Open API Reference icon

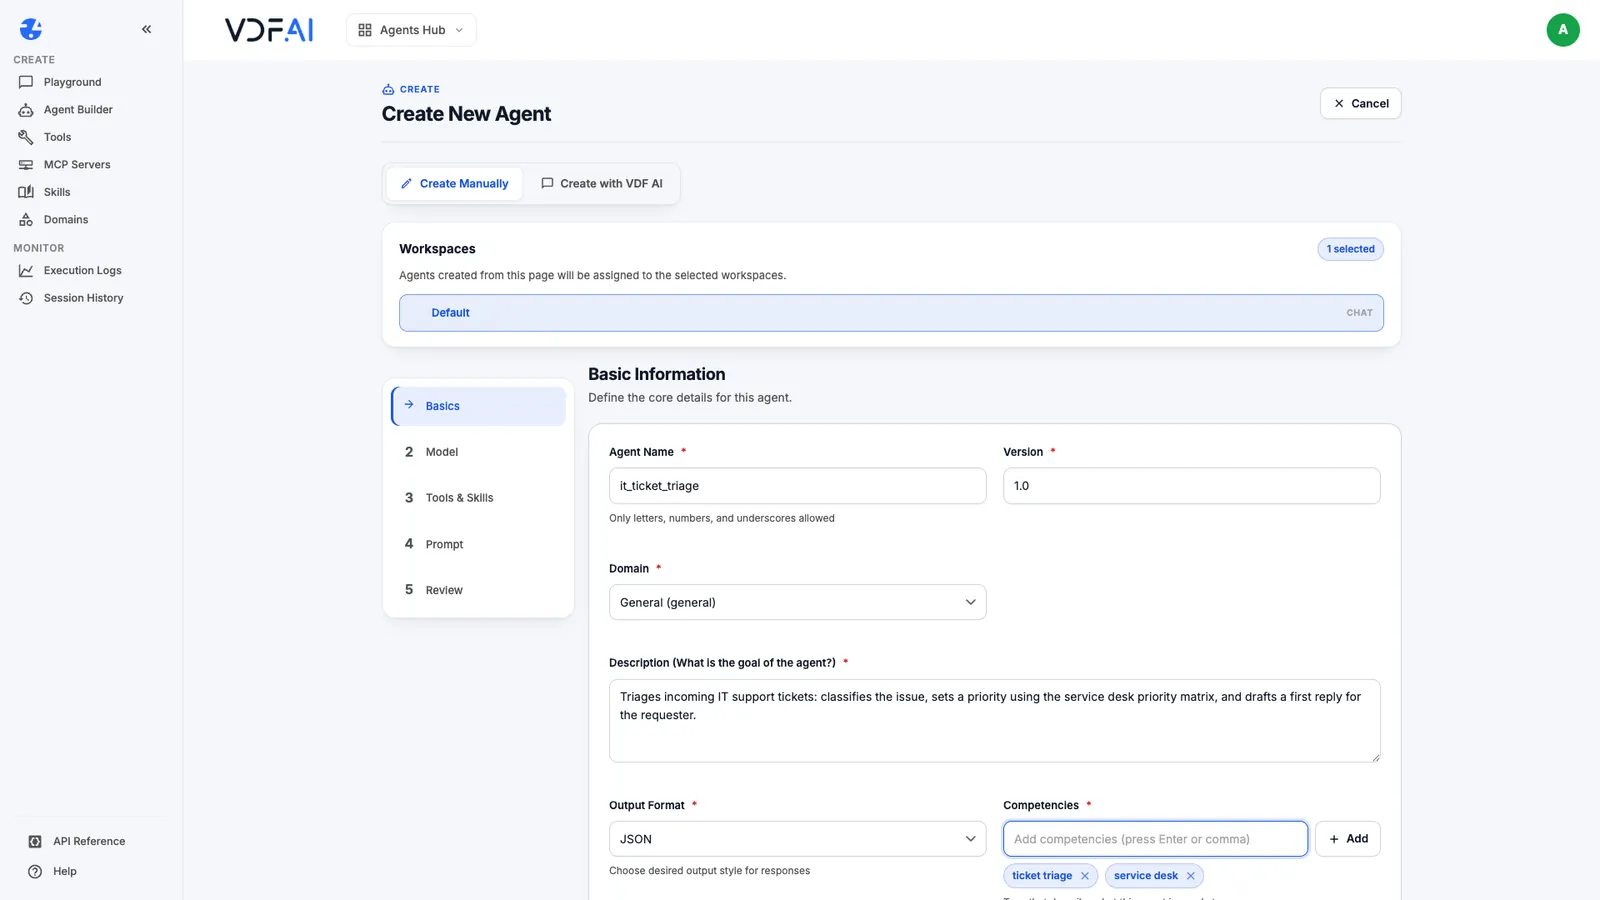tap(35, 842)
